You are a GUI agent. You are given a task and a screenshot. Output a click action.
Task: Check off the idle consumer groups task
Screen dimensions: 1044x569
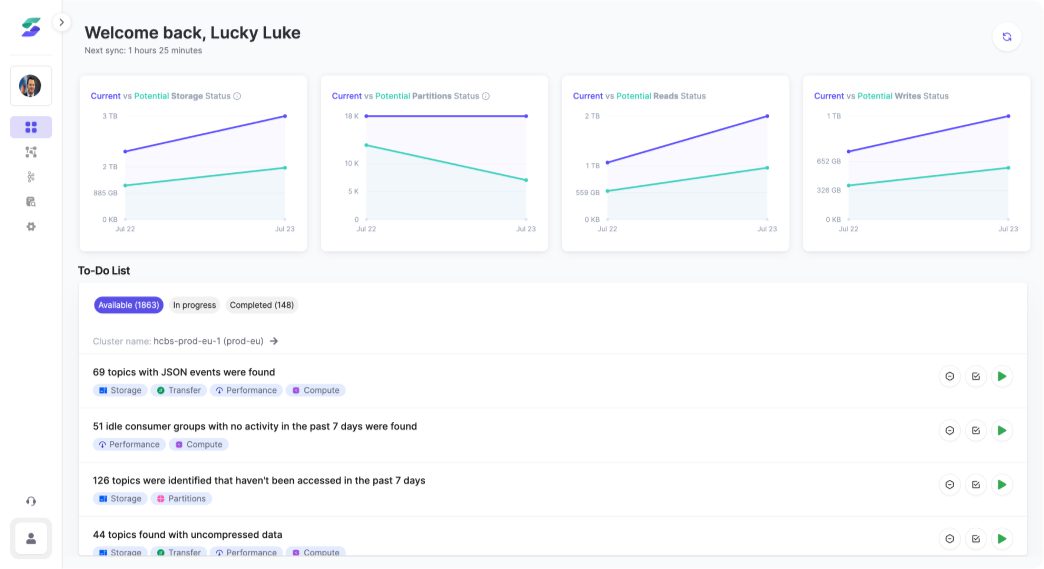pos(975,430)
